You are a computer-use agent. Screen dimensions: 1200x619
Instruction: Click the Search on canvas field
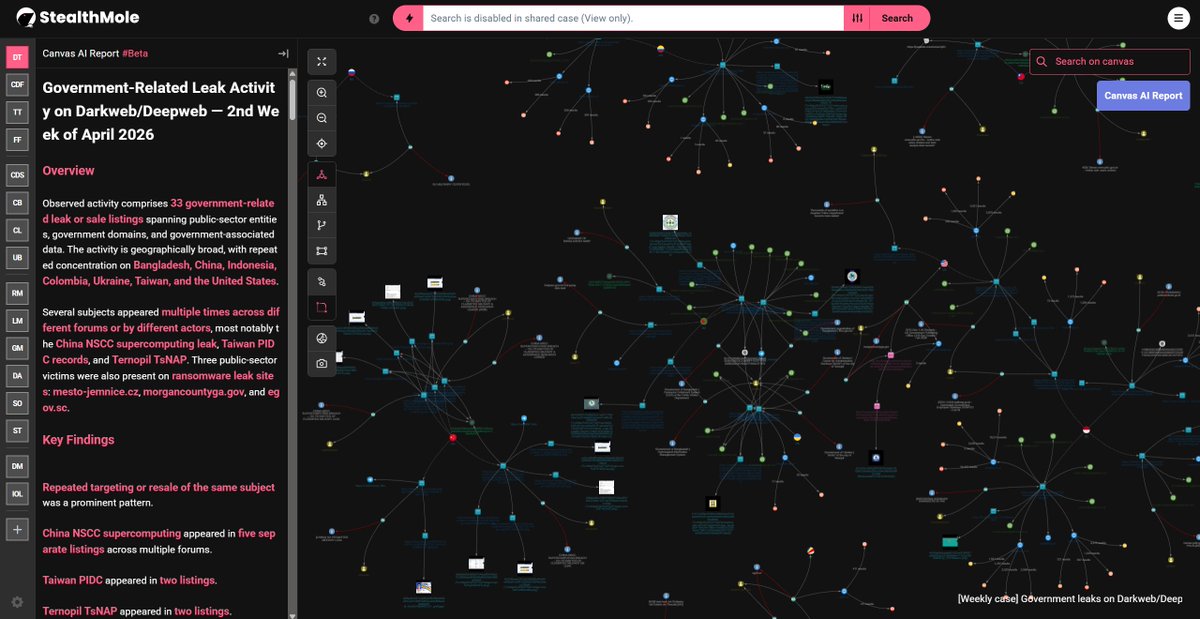(x=1110, y=61)
